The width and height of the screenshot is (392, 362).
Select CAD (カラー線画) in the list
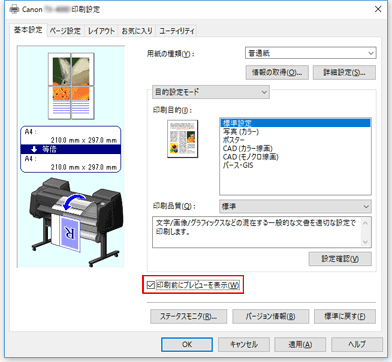coord(295,148)
